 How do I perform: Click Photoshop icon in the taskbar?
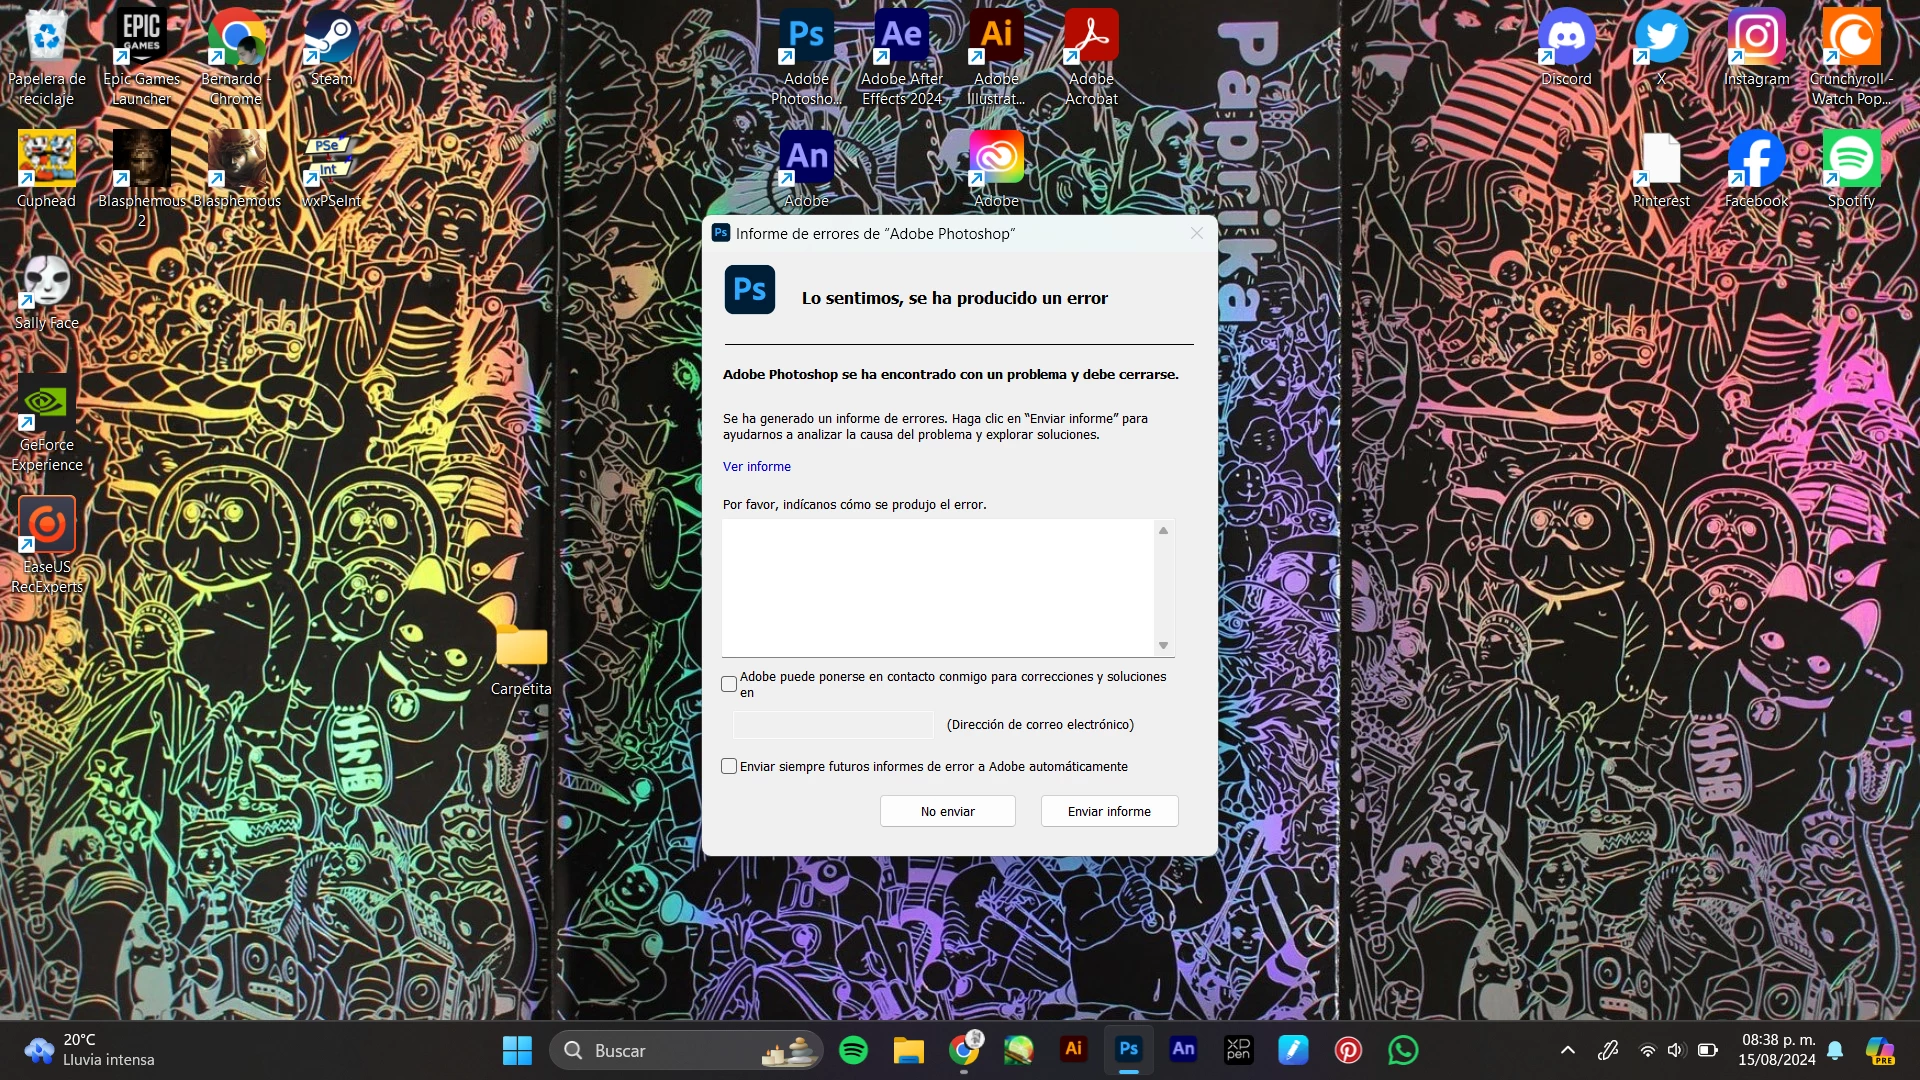(x=1128, y=1049)
